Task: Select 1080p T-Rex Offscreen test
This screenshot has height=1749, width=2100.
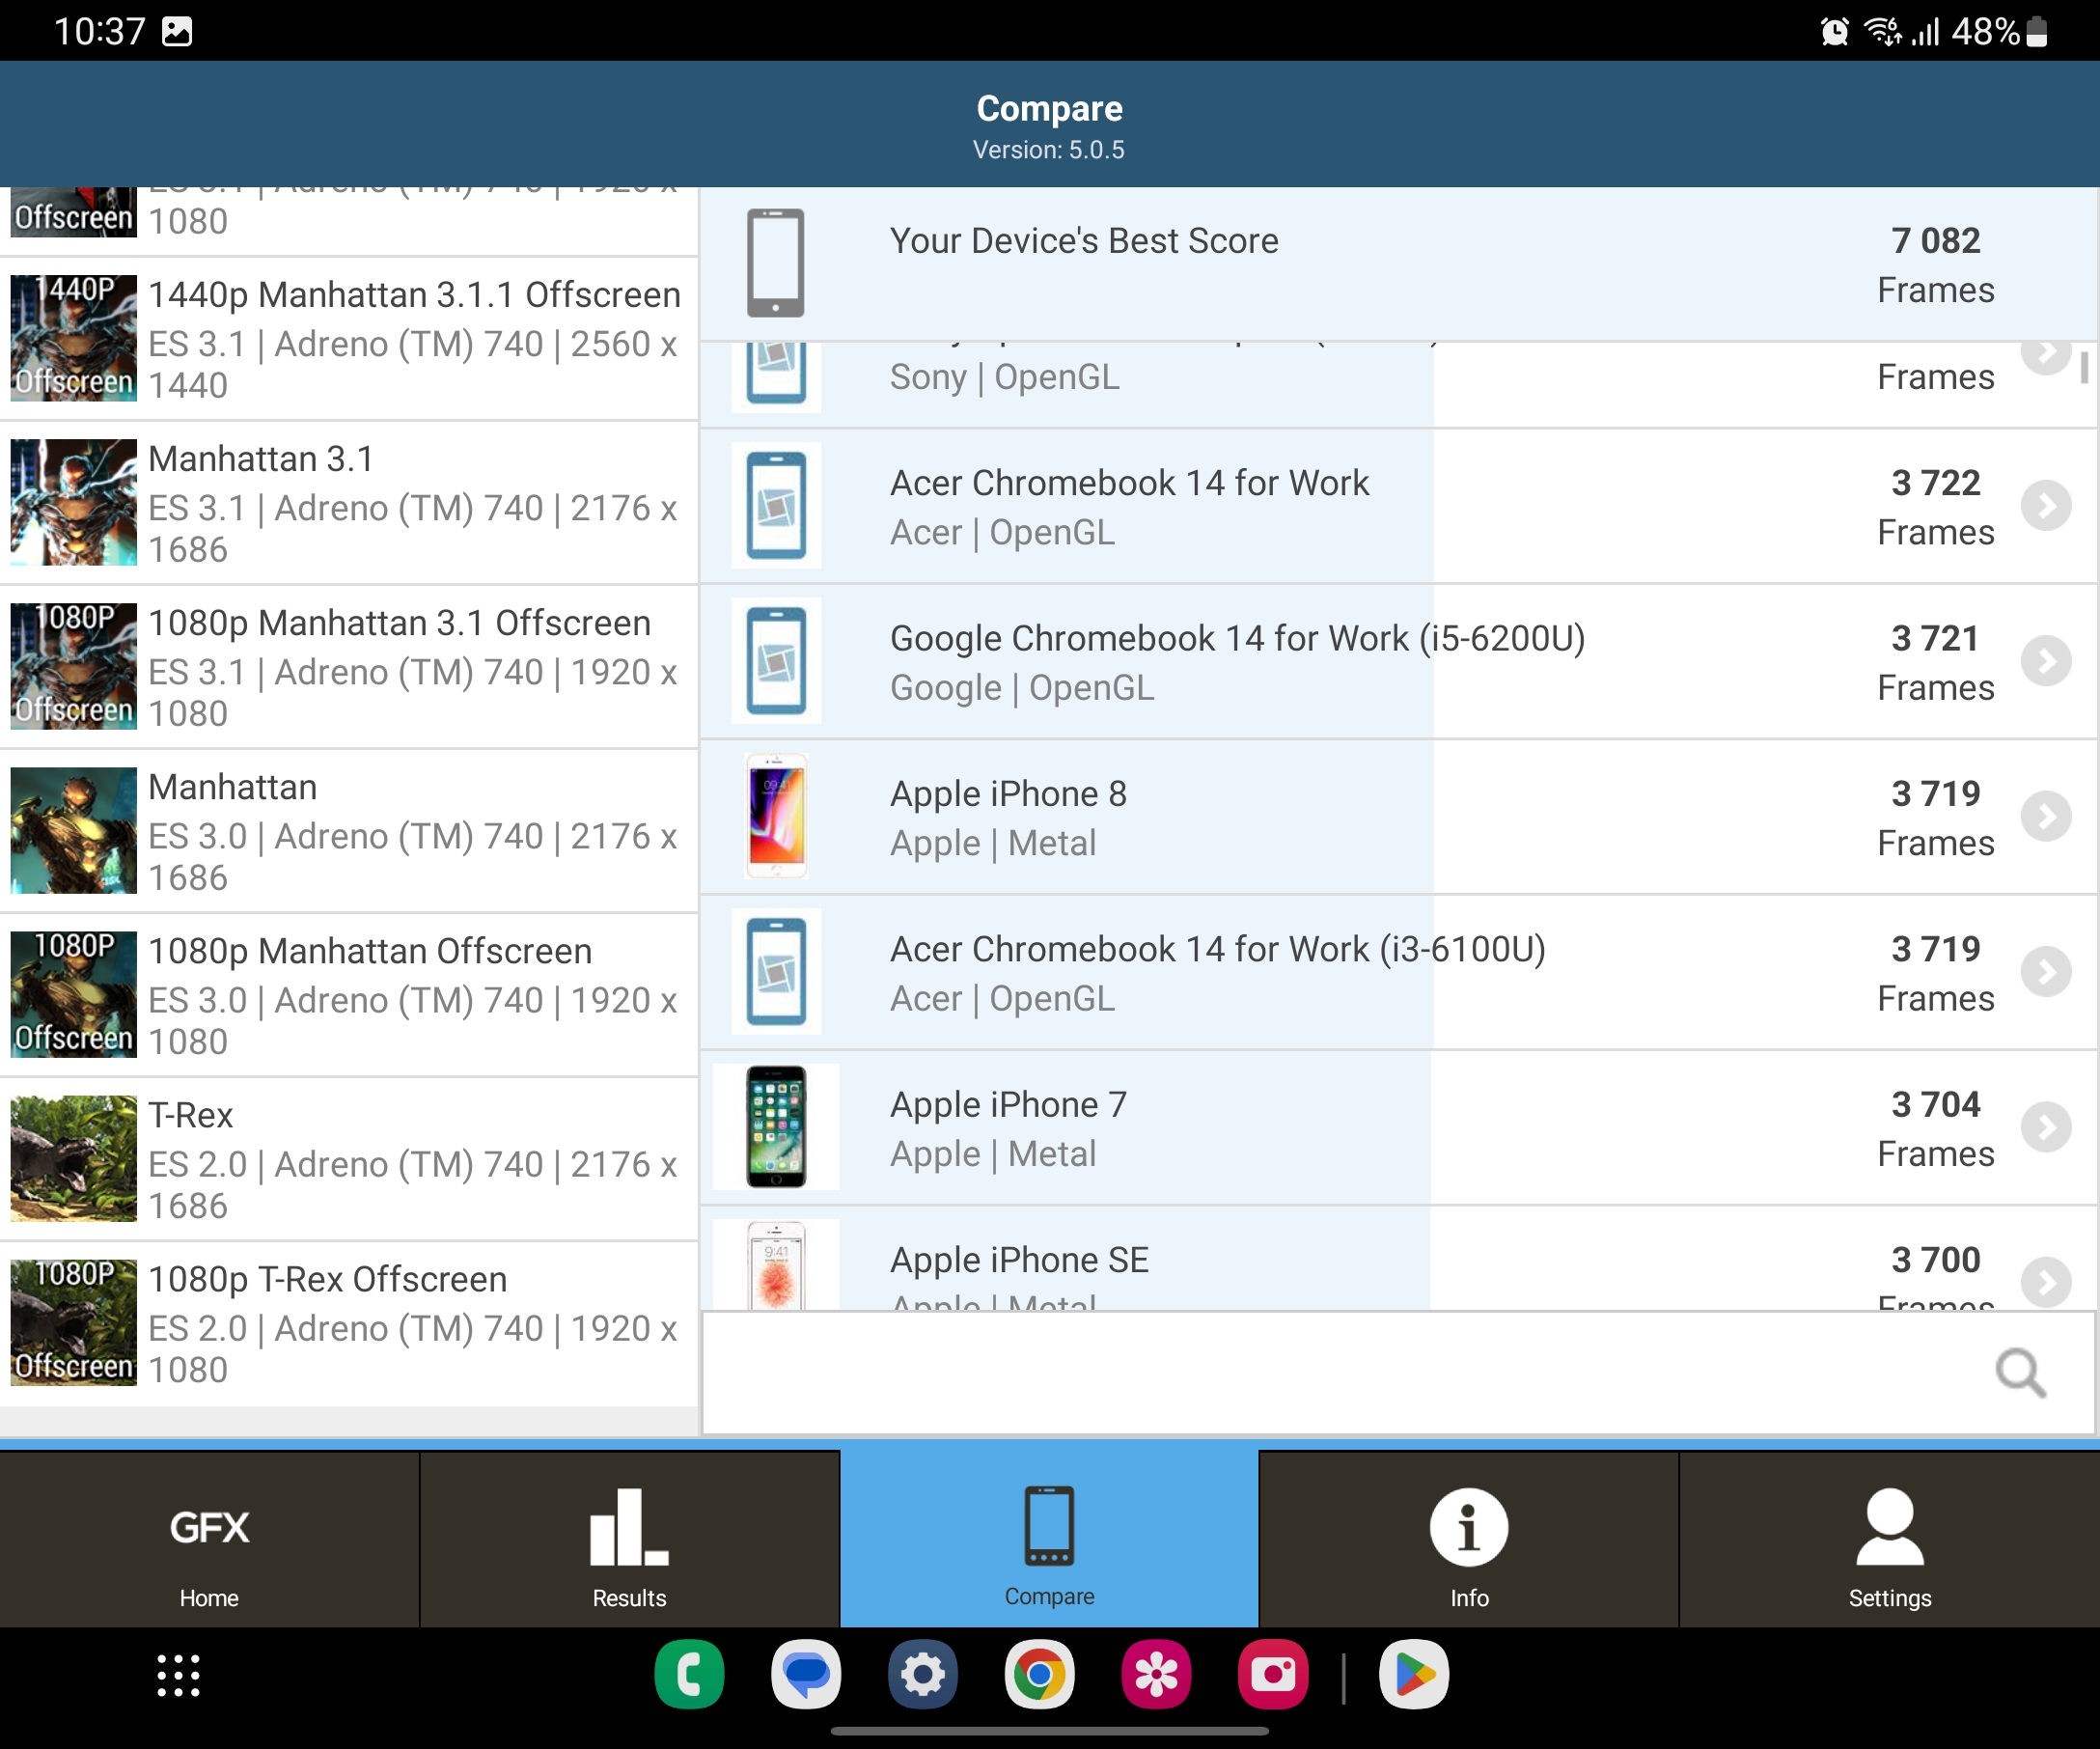Action: coord(348,1323)
